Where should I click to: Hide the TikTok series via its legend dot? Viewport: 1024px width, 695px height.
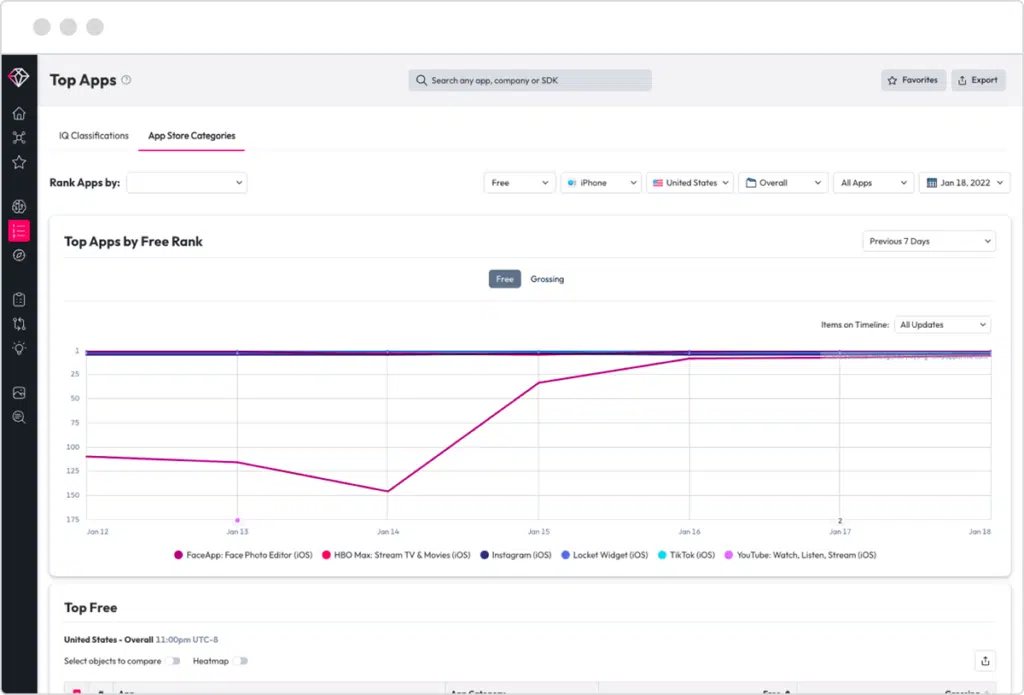tap(662, 555)
